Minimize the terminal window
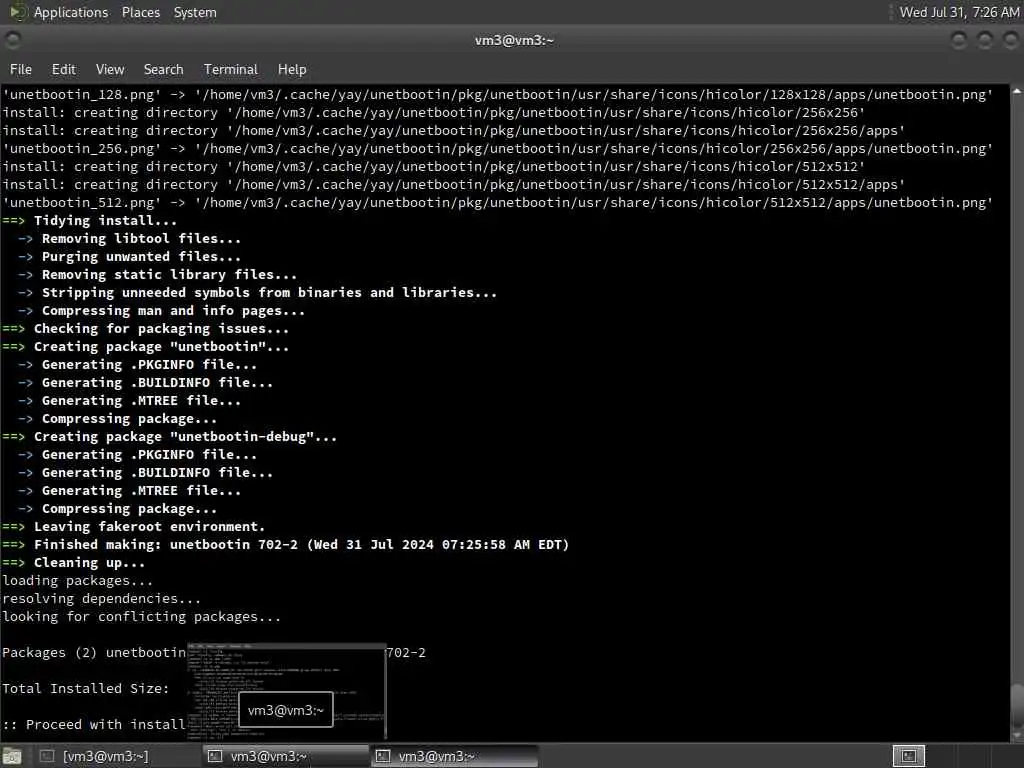The height and width of the screenshot is (768, 1024). [958, 40]
